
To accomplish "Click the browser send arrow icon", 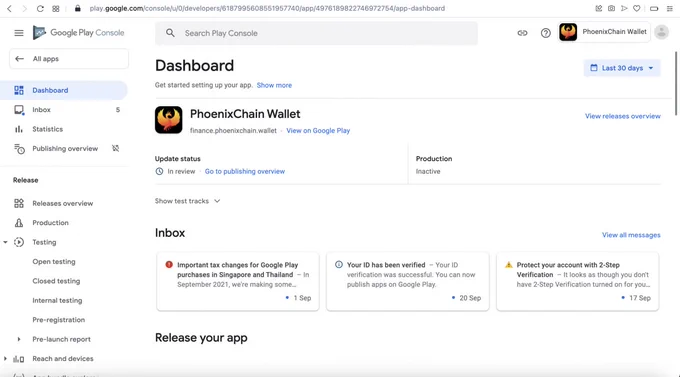I will tap(624, 8).
